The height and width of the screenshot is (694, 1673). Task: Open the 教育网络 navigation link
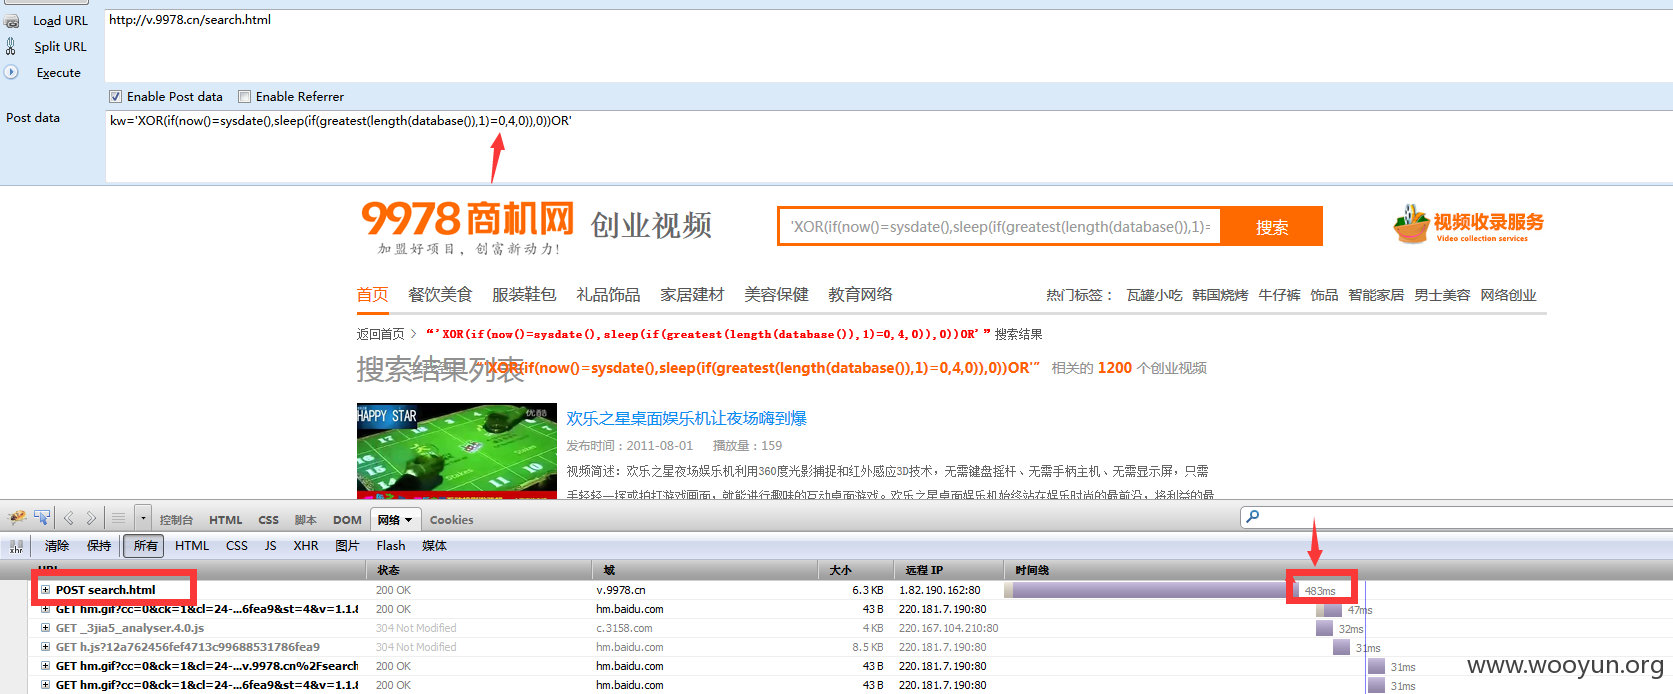pos(860,295)
